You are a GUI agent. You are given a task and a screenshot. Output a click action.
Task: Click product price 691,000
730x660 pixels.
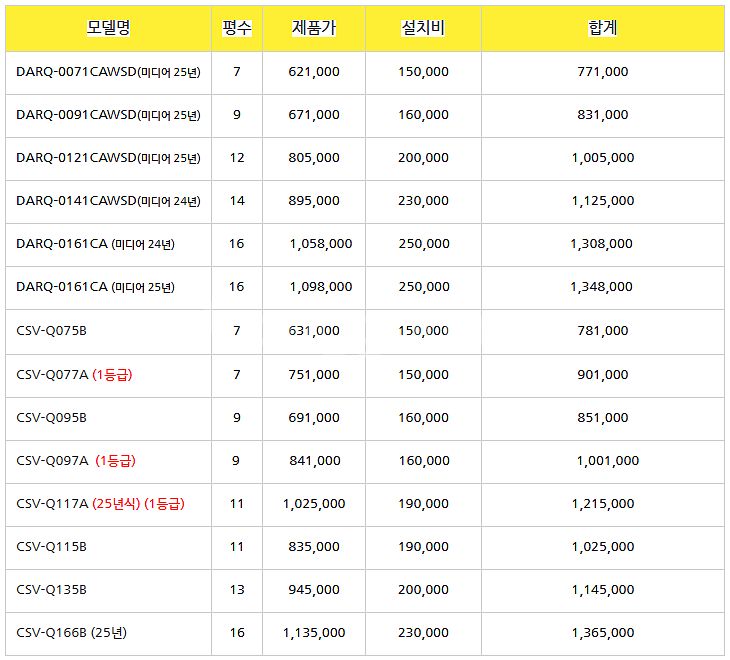pos(314,418)
